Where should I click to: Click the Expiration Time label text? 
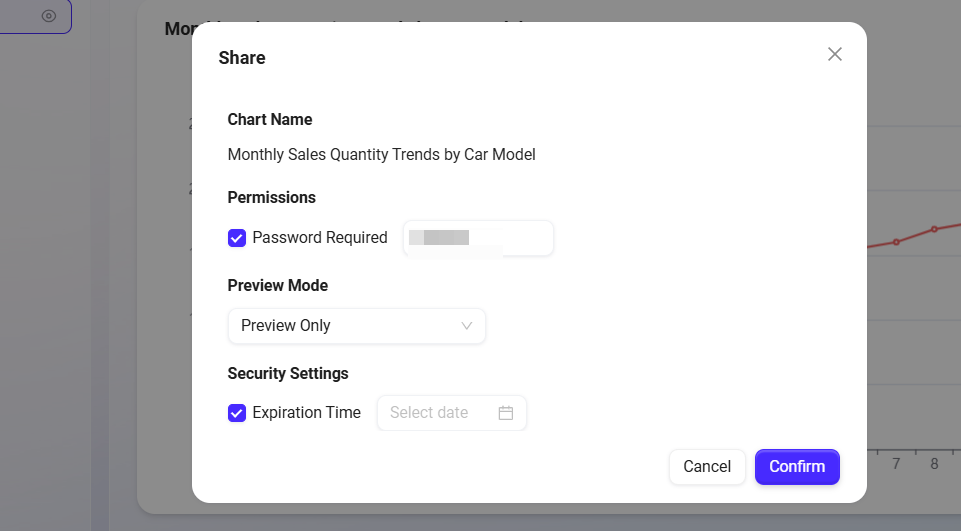tap(306, 413)
